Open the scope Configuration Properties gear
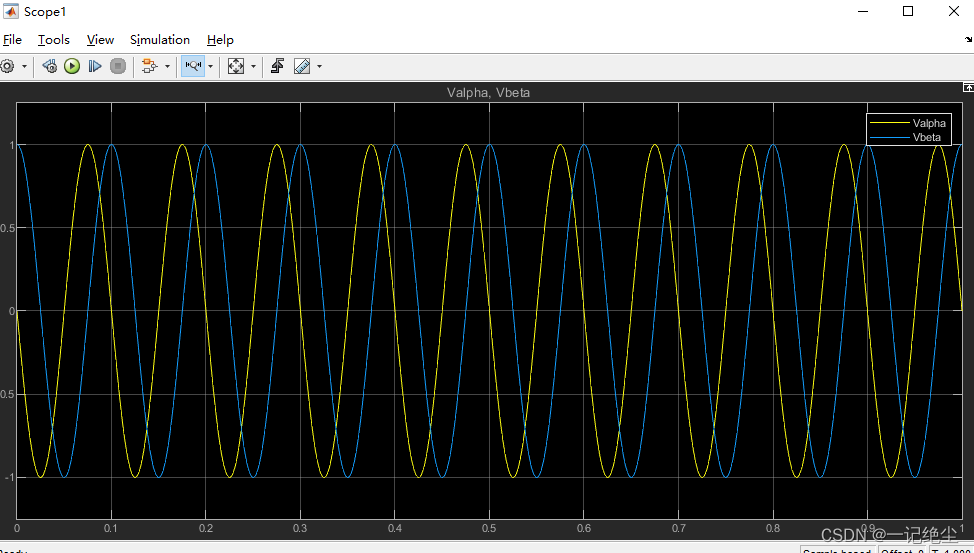 click(x=7, y=66)
